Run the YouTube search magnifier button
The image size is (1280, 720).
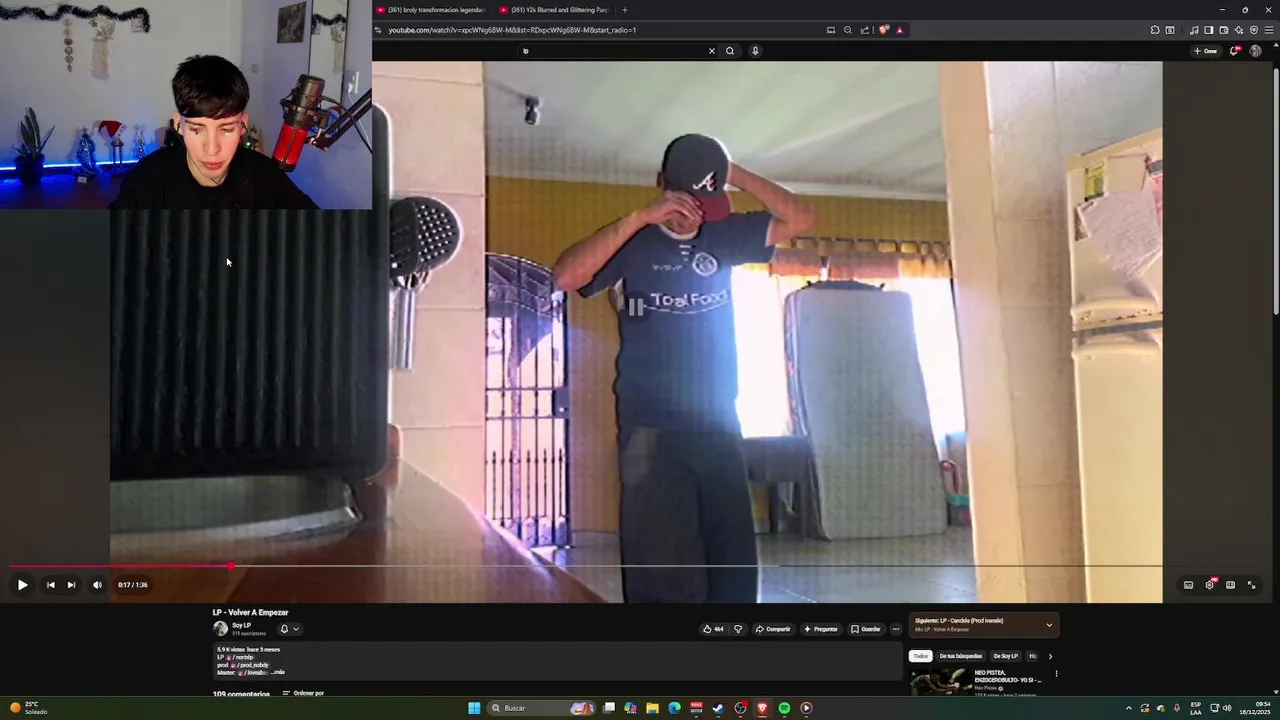(730, 51)
